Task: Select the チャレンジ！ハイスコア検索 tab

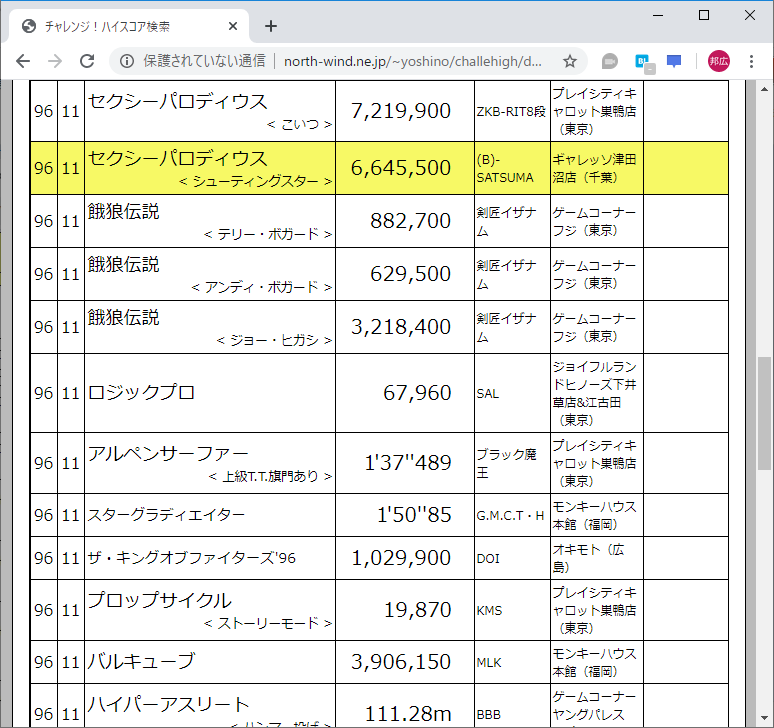Action: pyautogui.click(x=126, y=26)
